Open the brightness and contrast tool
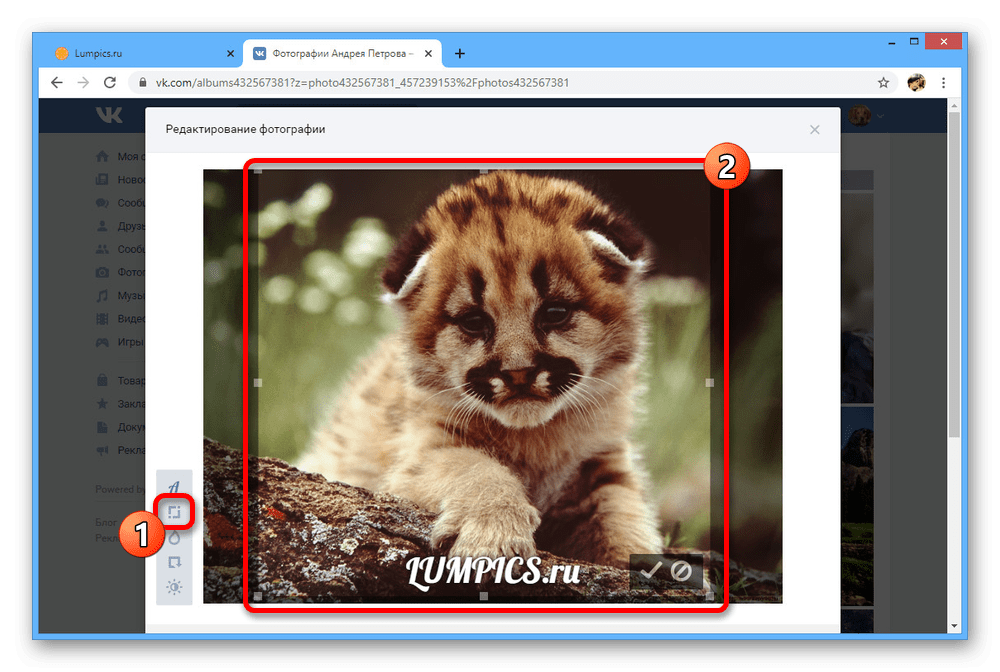The image size is (1000, 672). 174,587
